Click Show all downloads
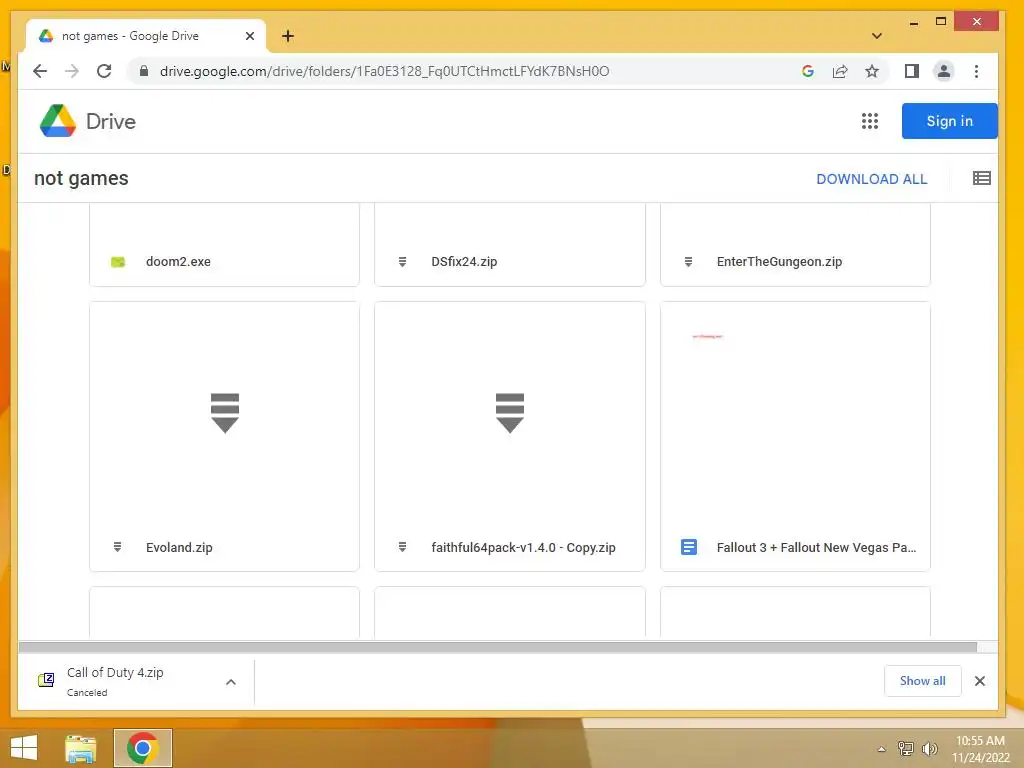The image size is (1024, 768). pyautogui.click(x=922, y=681)
